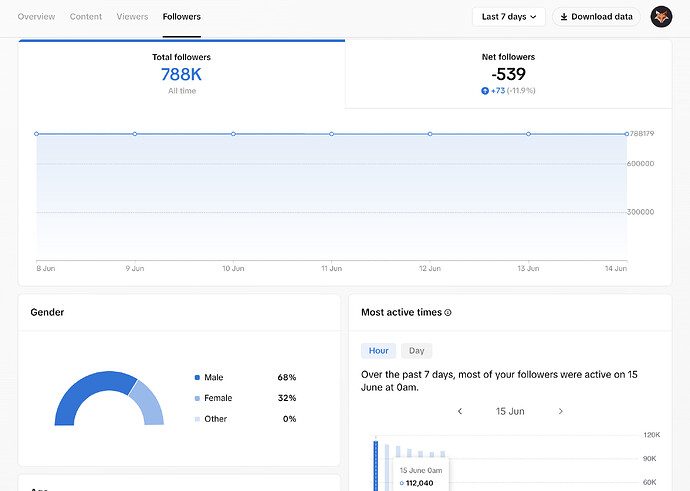
Task: Click the 14 Jun chart data point
Action: point(626,134)
